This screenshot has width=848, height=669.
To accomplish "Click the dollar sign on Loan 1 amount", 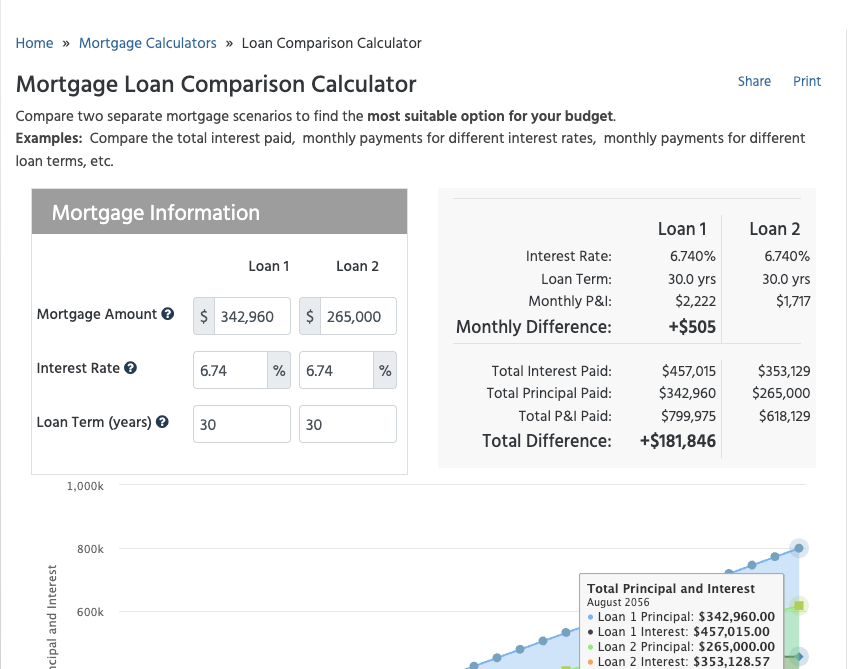I will coord(204,316).
